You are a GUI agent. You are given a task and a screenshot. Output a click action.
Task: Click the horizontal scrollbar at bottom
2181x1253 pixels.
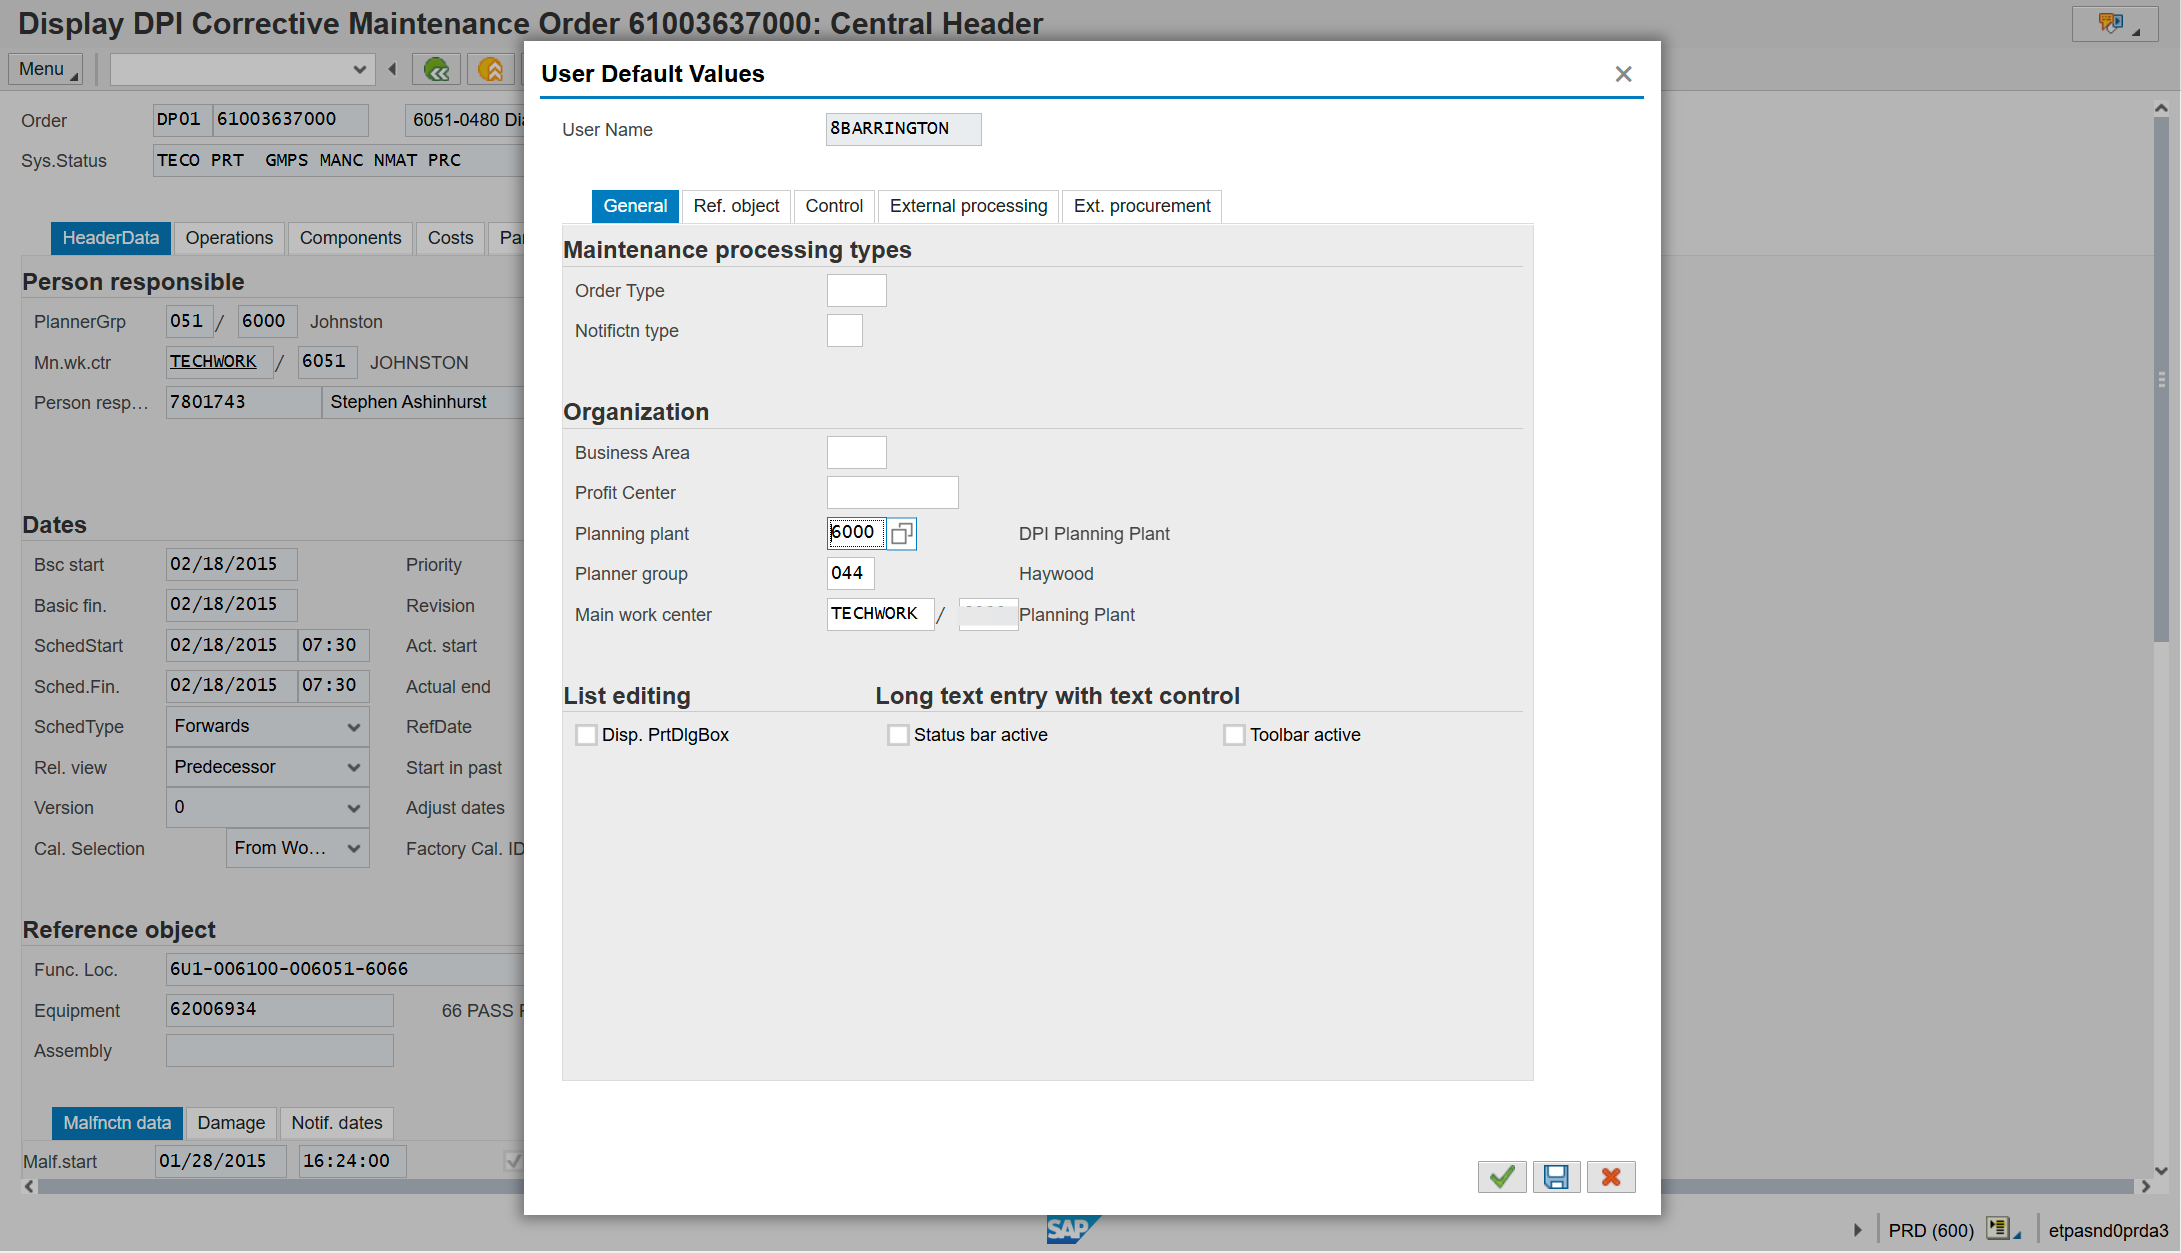coord(1085,1186)
